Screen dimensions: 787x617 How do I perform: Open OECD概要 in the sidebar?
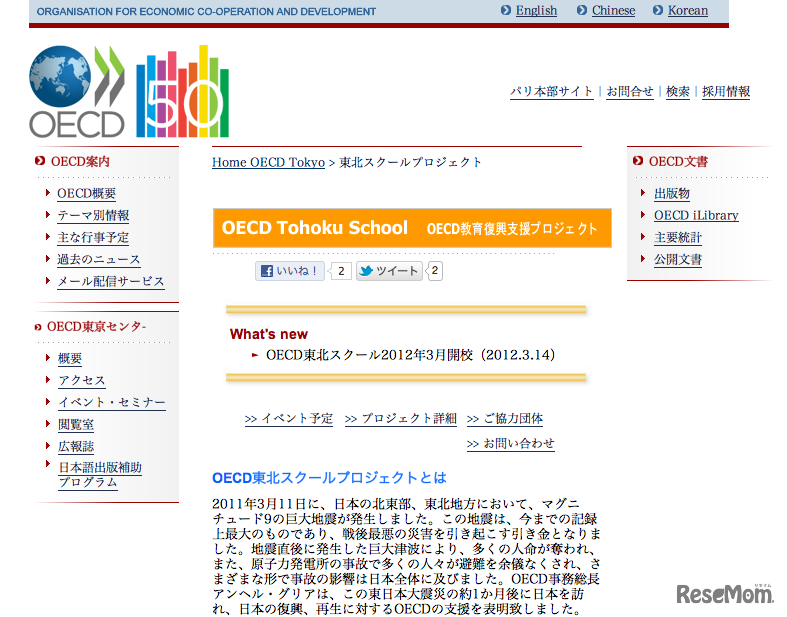[x=86, y=193]
